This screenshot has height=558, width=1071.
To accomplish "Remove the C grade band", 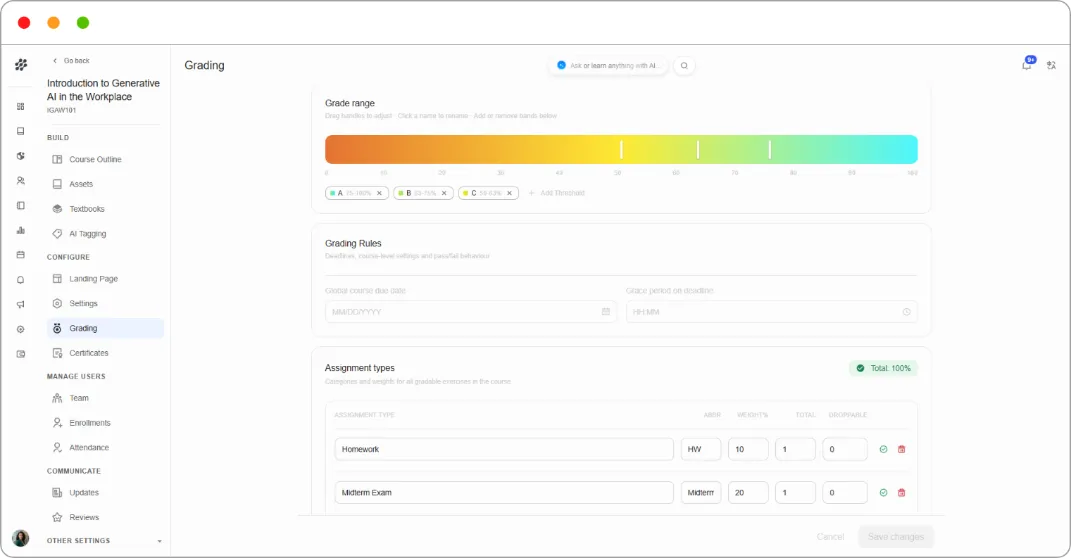I will tap(509, 193).
